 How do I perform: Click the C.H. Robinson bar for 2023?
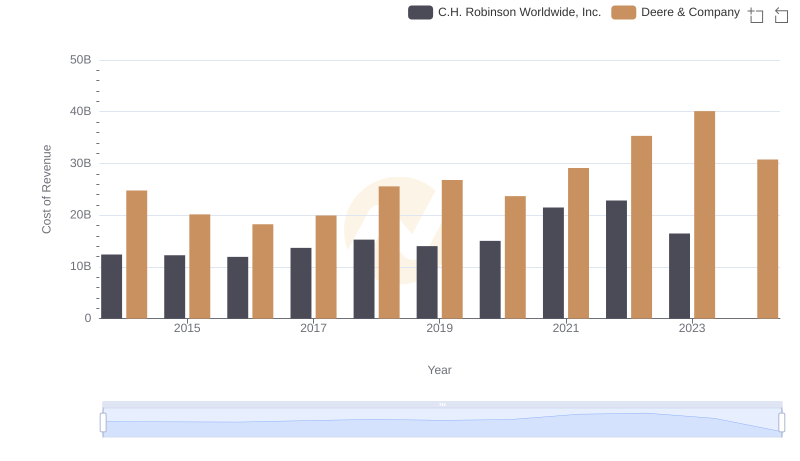(x=679, y=276)
